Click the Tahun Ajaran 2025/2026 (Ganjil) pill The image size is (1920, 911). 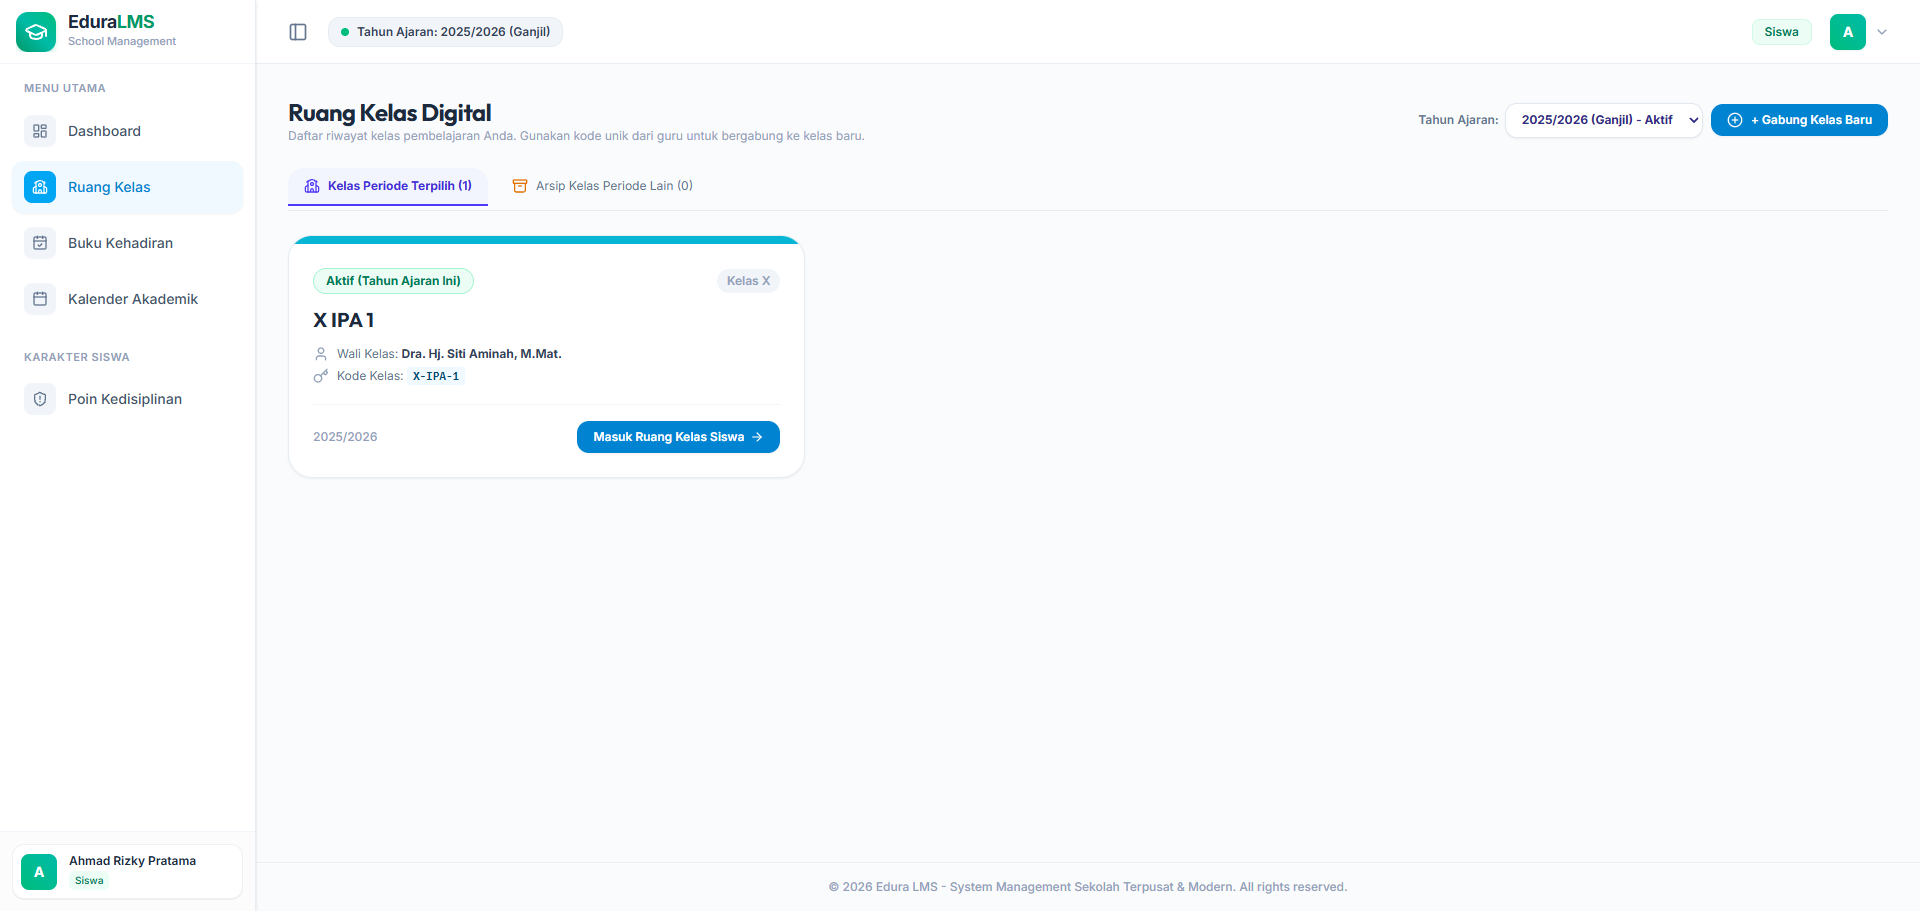tap(445, 32)
